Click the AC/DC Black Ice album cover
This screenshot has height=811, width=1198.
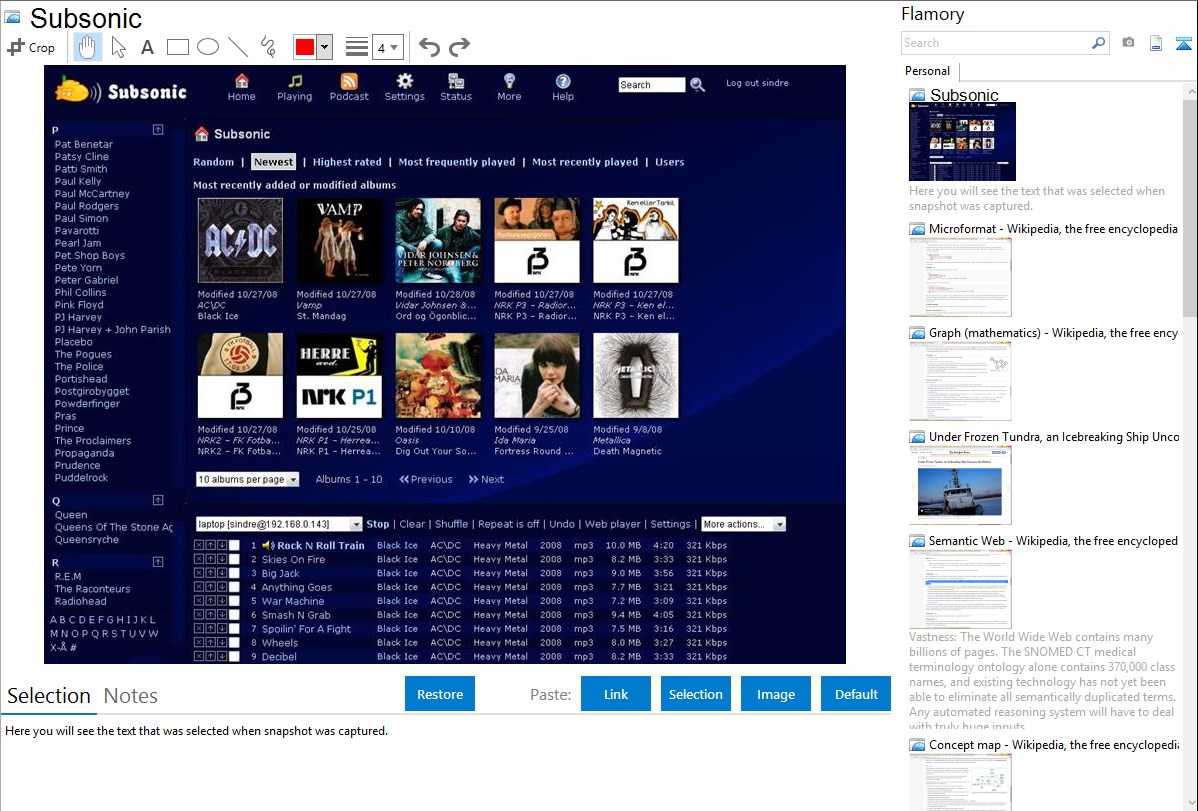(240, 240)
